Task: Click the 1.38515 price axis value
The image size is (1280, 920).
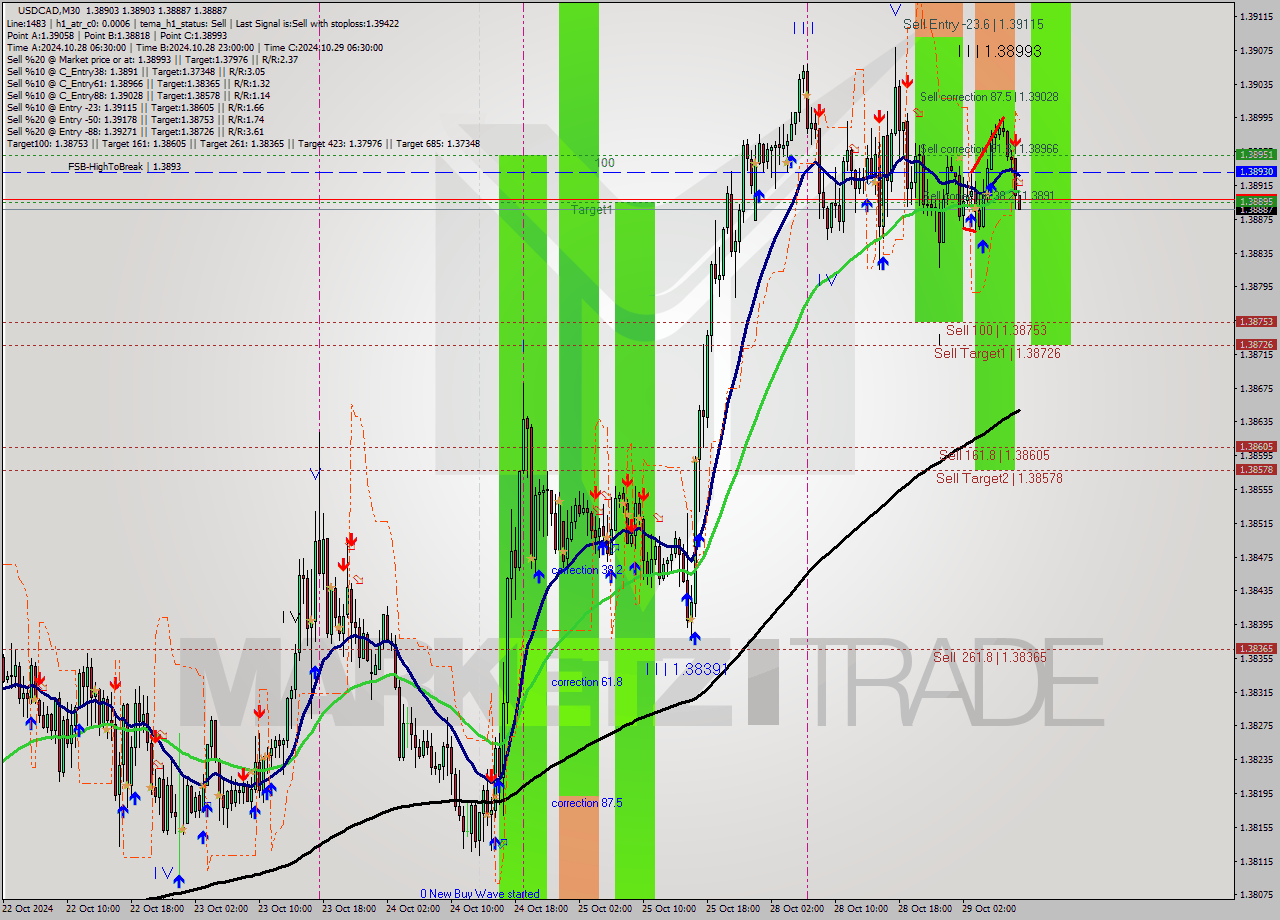Action: [x=1256, y=523]
